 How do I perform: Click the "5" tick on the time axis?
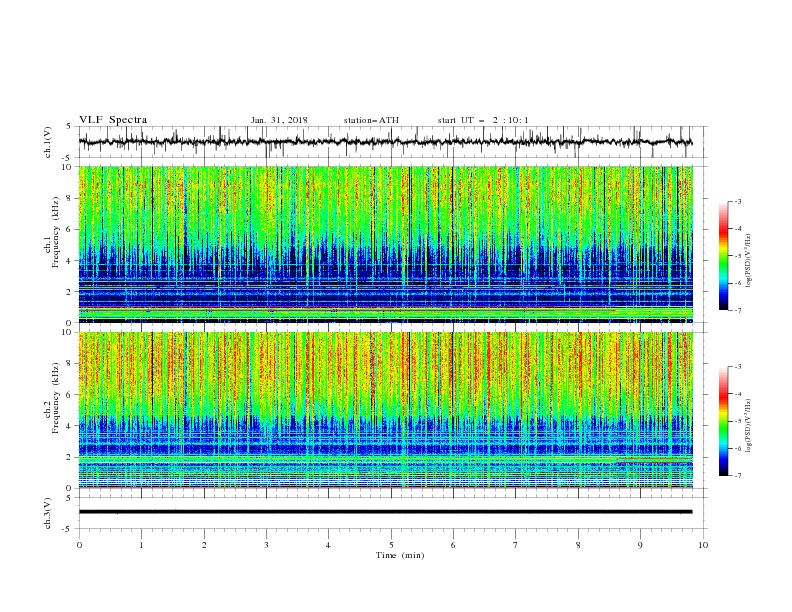point(391,545)
